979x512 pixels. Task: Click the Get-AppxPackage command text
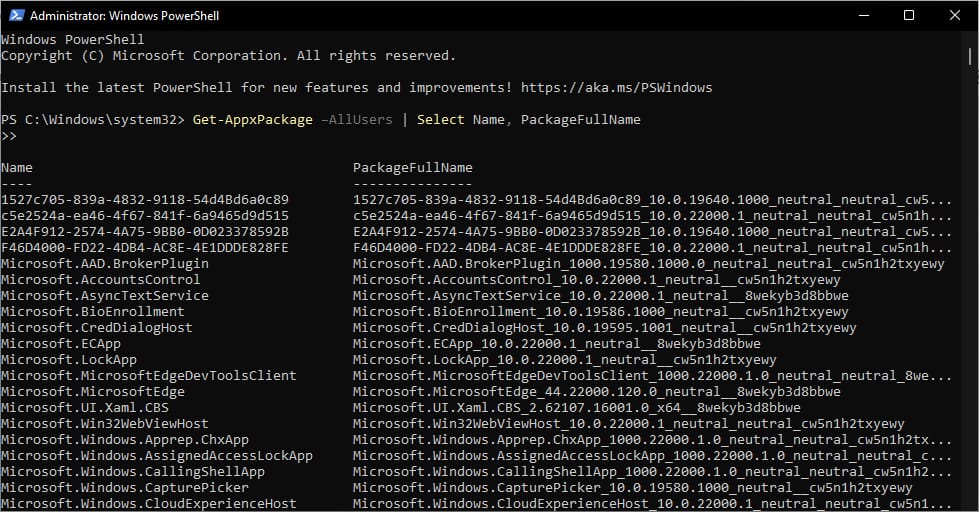[252, 119]
